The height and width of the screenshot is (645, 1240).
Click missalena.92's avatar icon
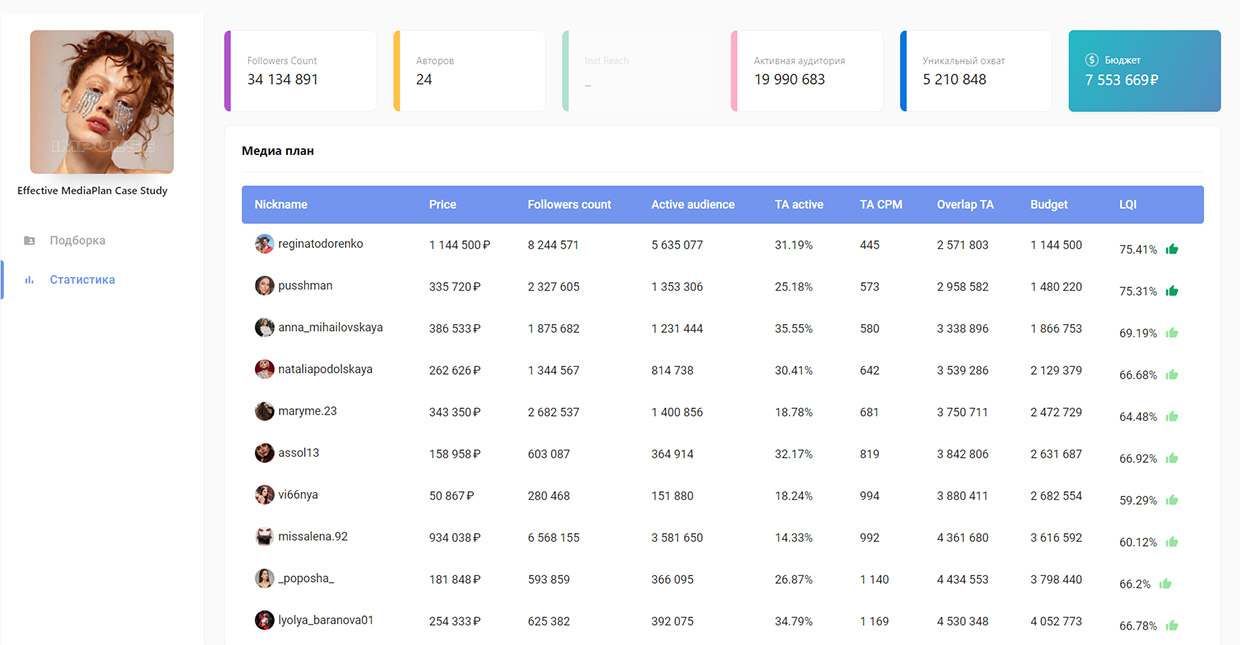[264, 537]
